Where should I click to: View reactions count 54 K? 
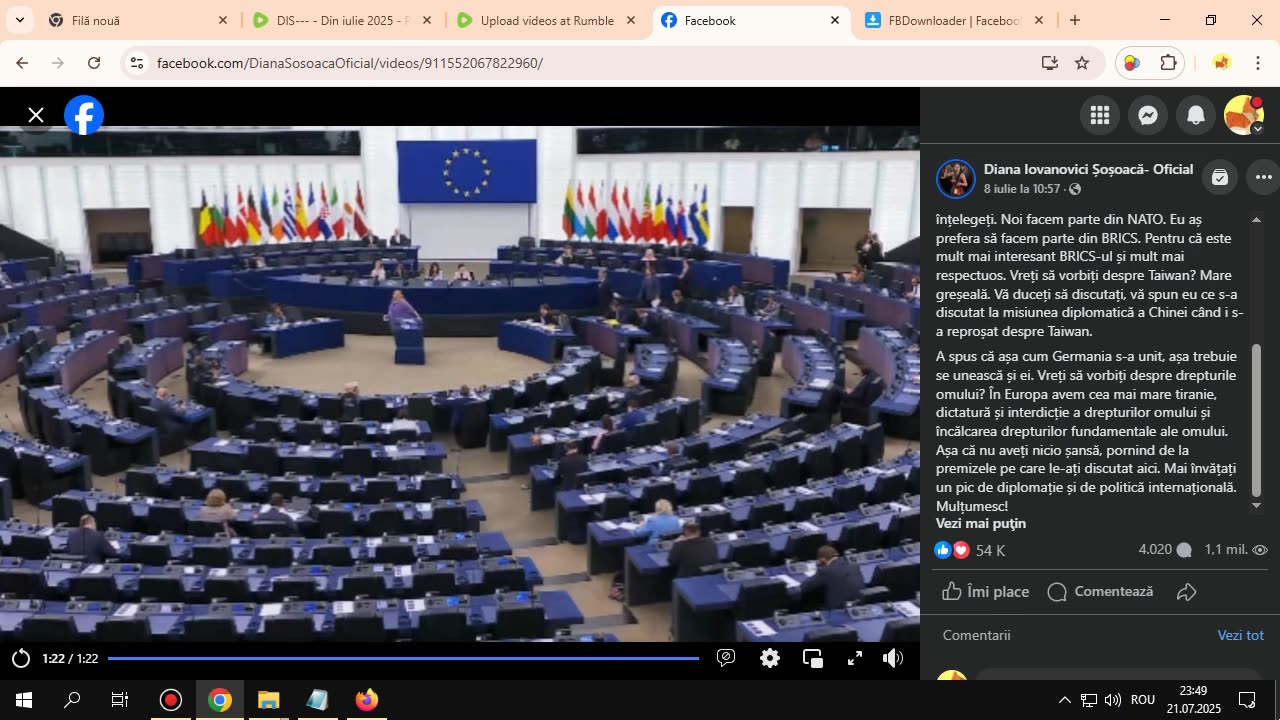click(990, 550)
